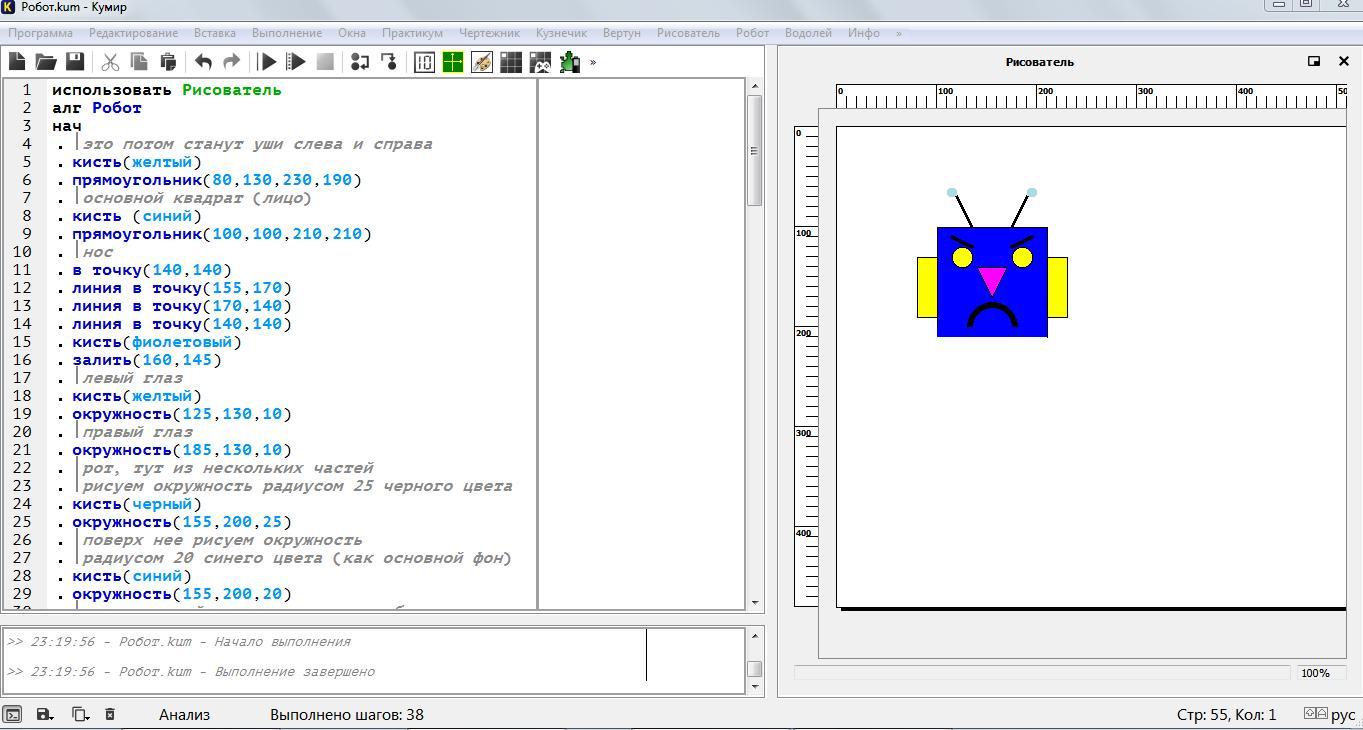
Task: Stop program execution
Action: [325, 62]
